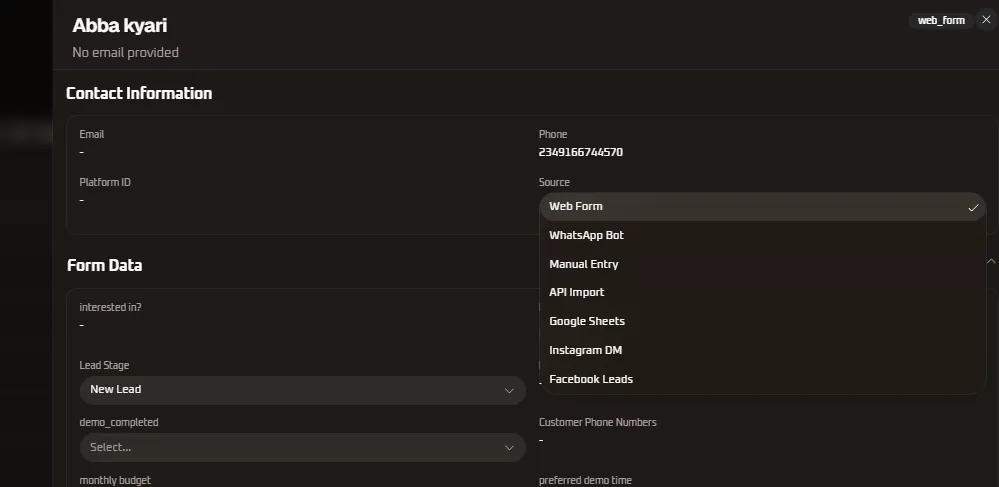This screenshot has width=999, height=487.
Task: Click the checkmark next to Web Form
Action: coord(973,207)
